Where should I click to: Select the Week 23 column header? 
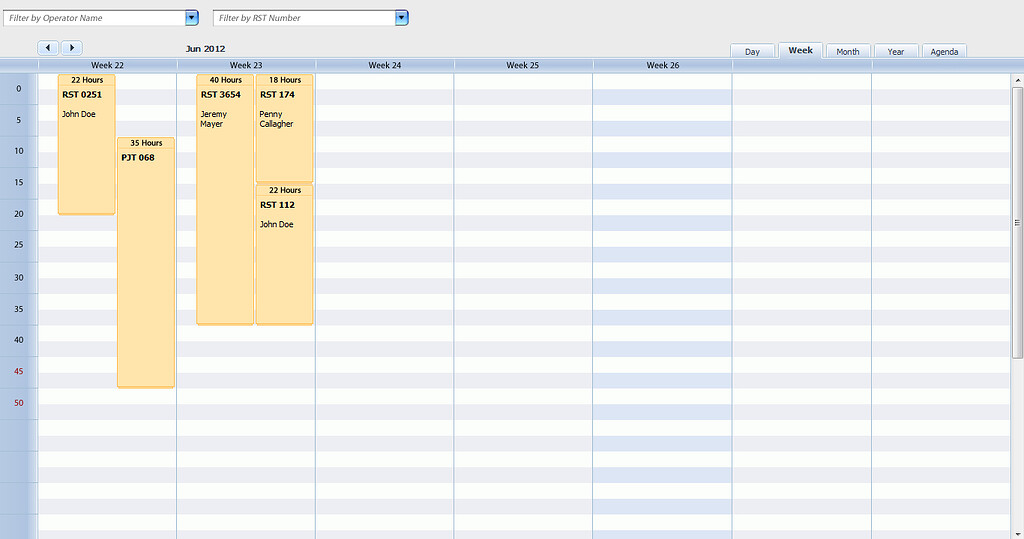[246, 65]
